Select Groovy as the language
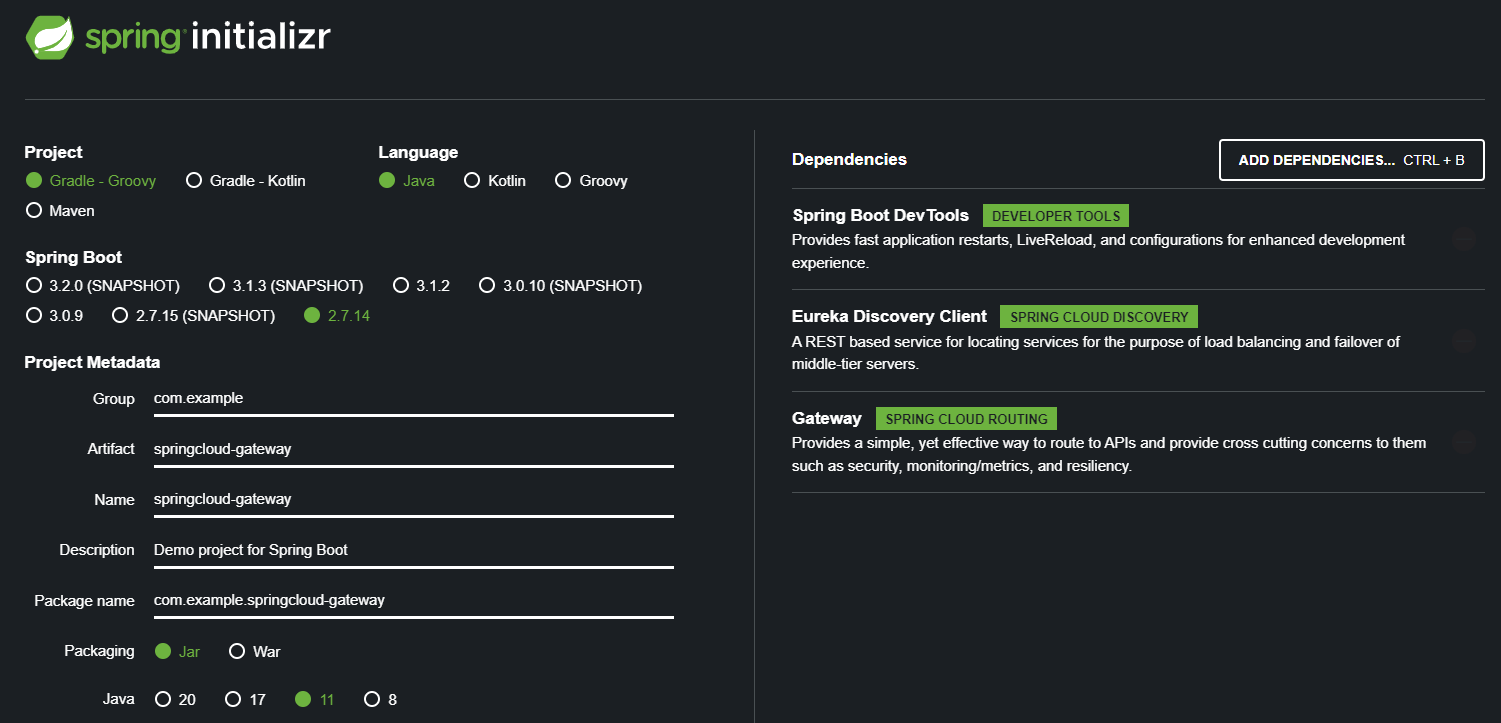This screenshot has width=1501, height=723. click(592, 181)
